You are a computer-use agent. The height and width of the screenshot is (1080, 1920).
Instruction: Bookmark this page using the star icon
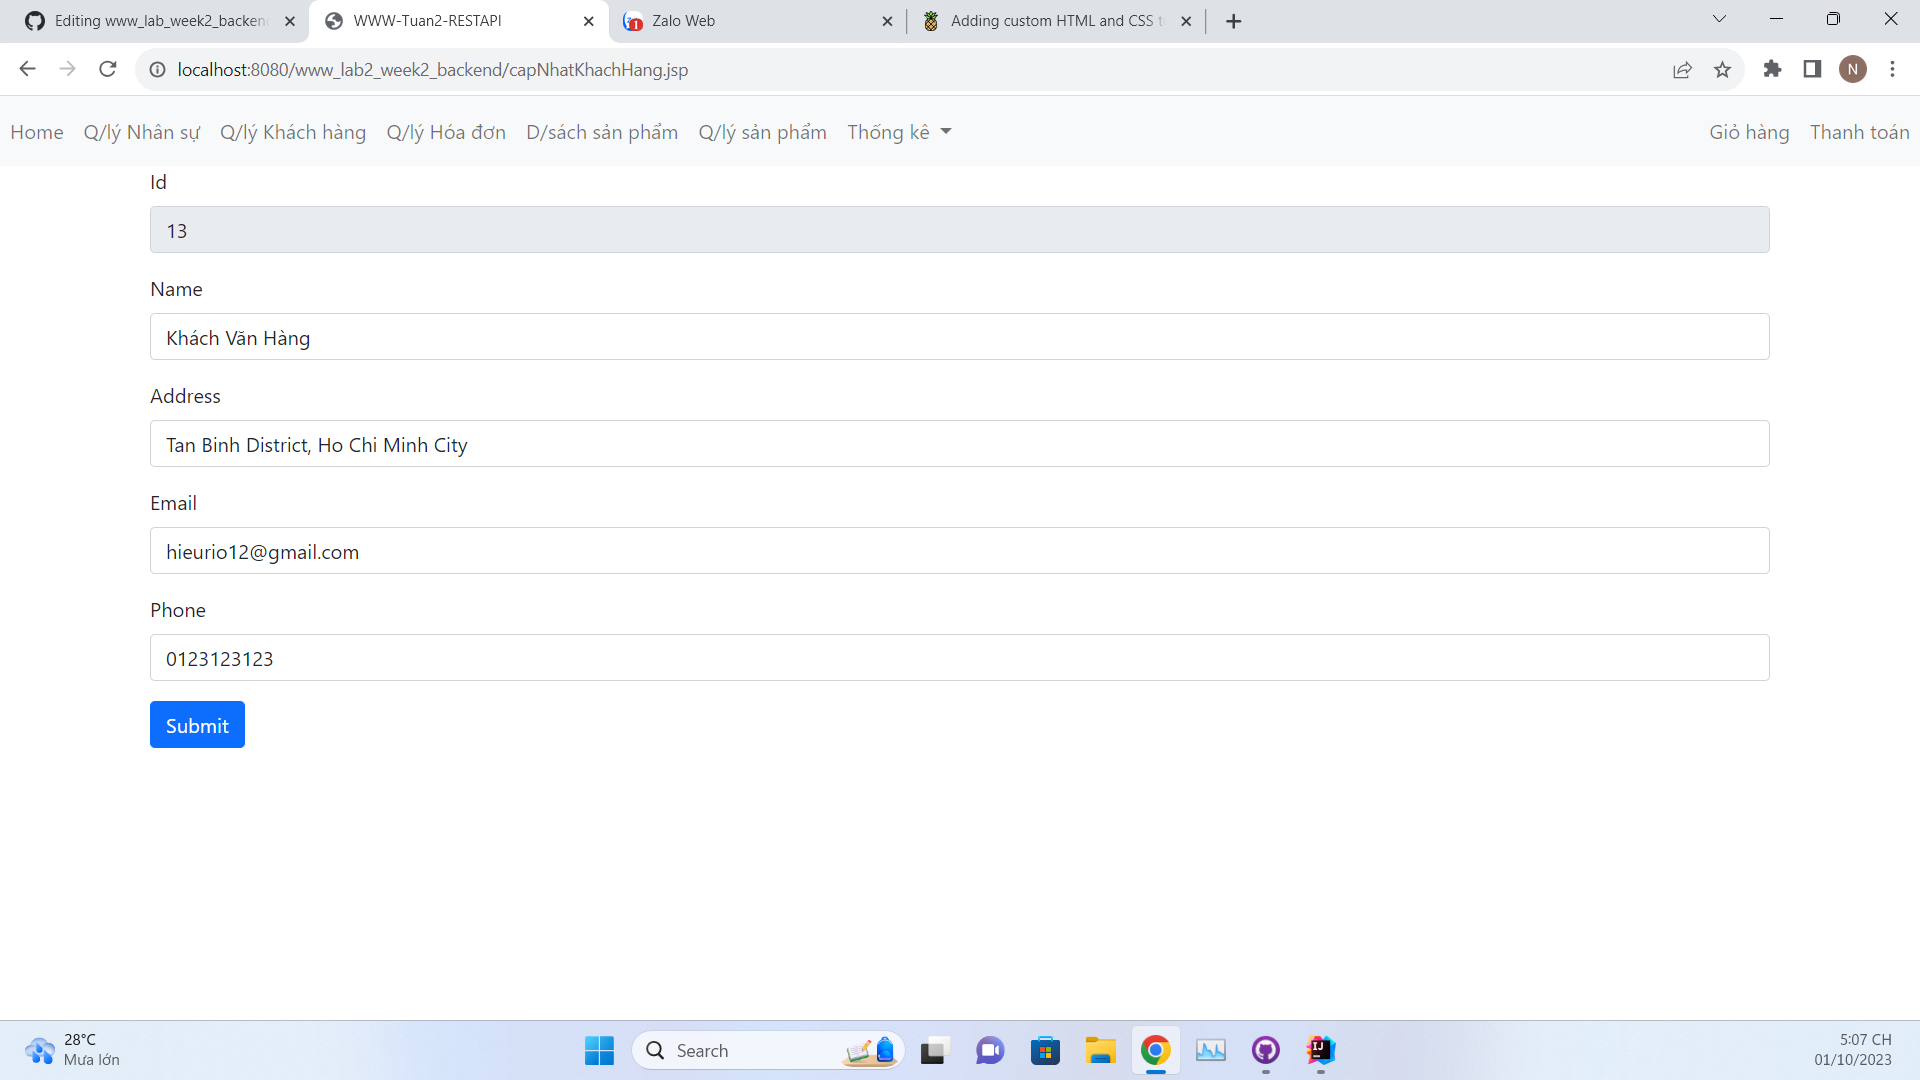(1723, 70)
